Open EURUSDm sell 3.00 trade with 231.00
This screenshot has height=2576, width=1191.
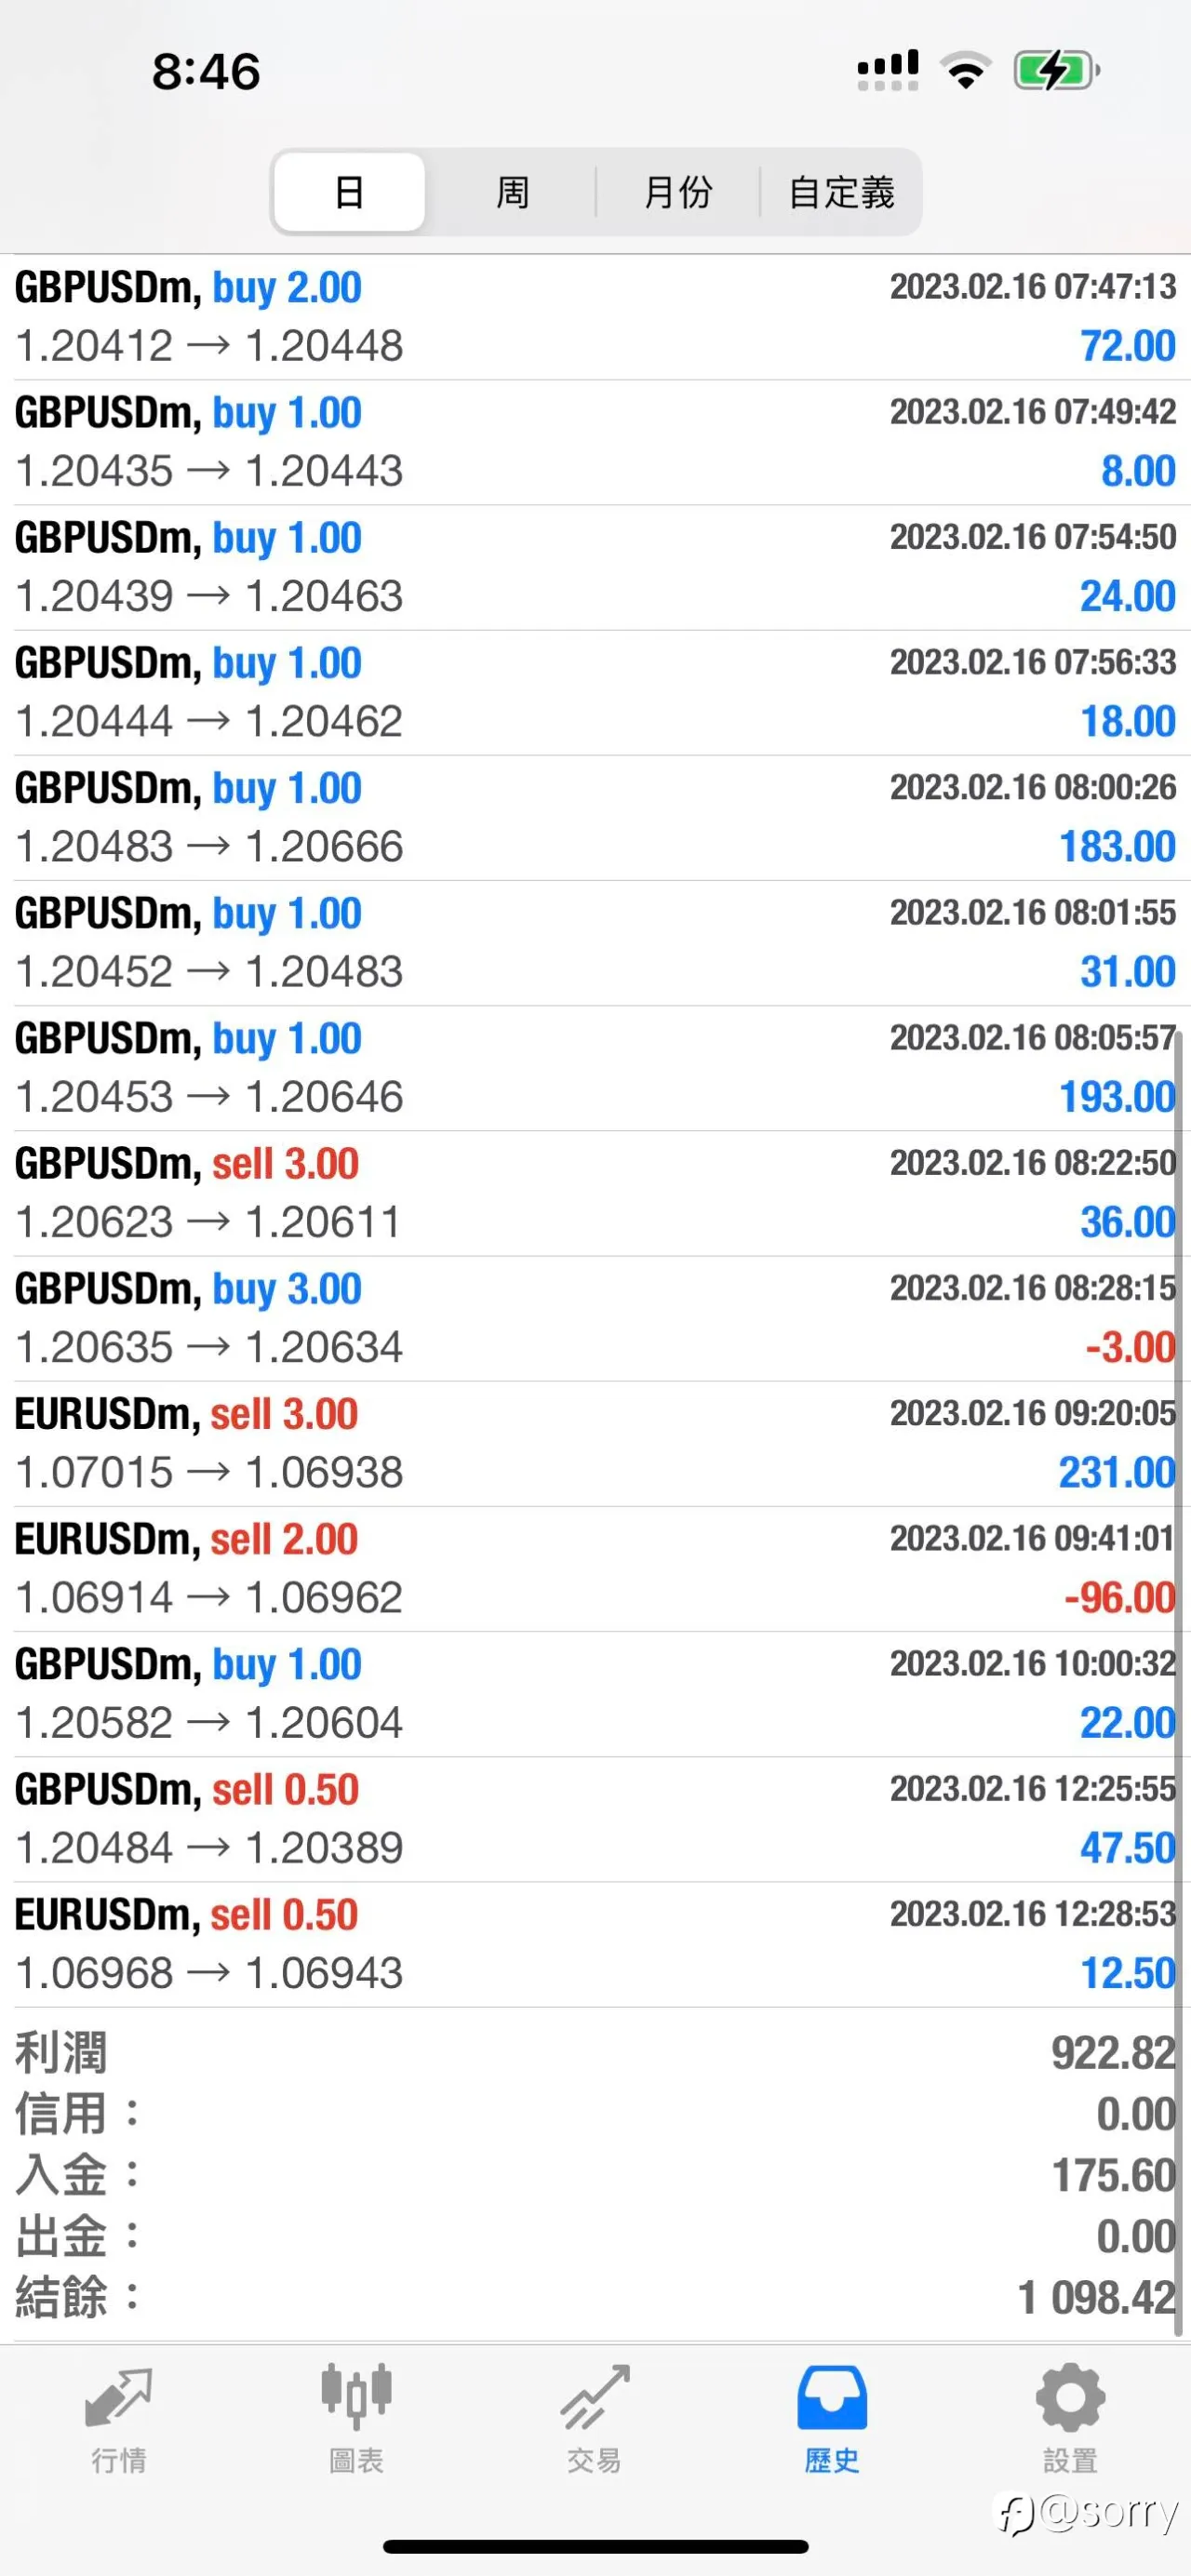595,1444
